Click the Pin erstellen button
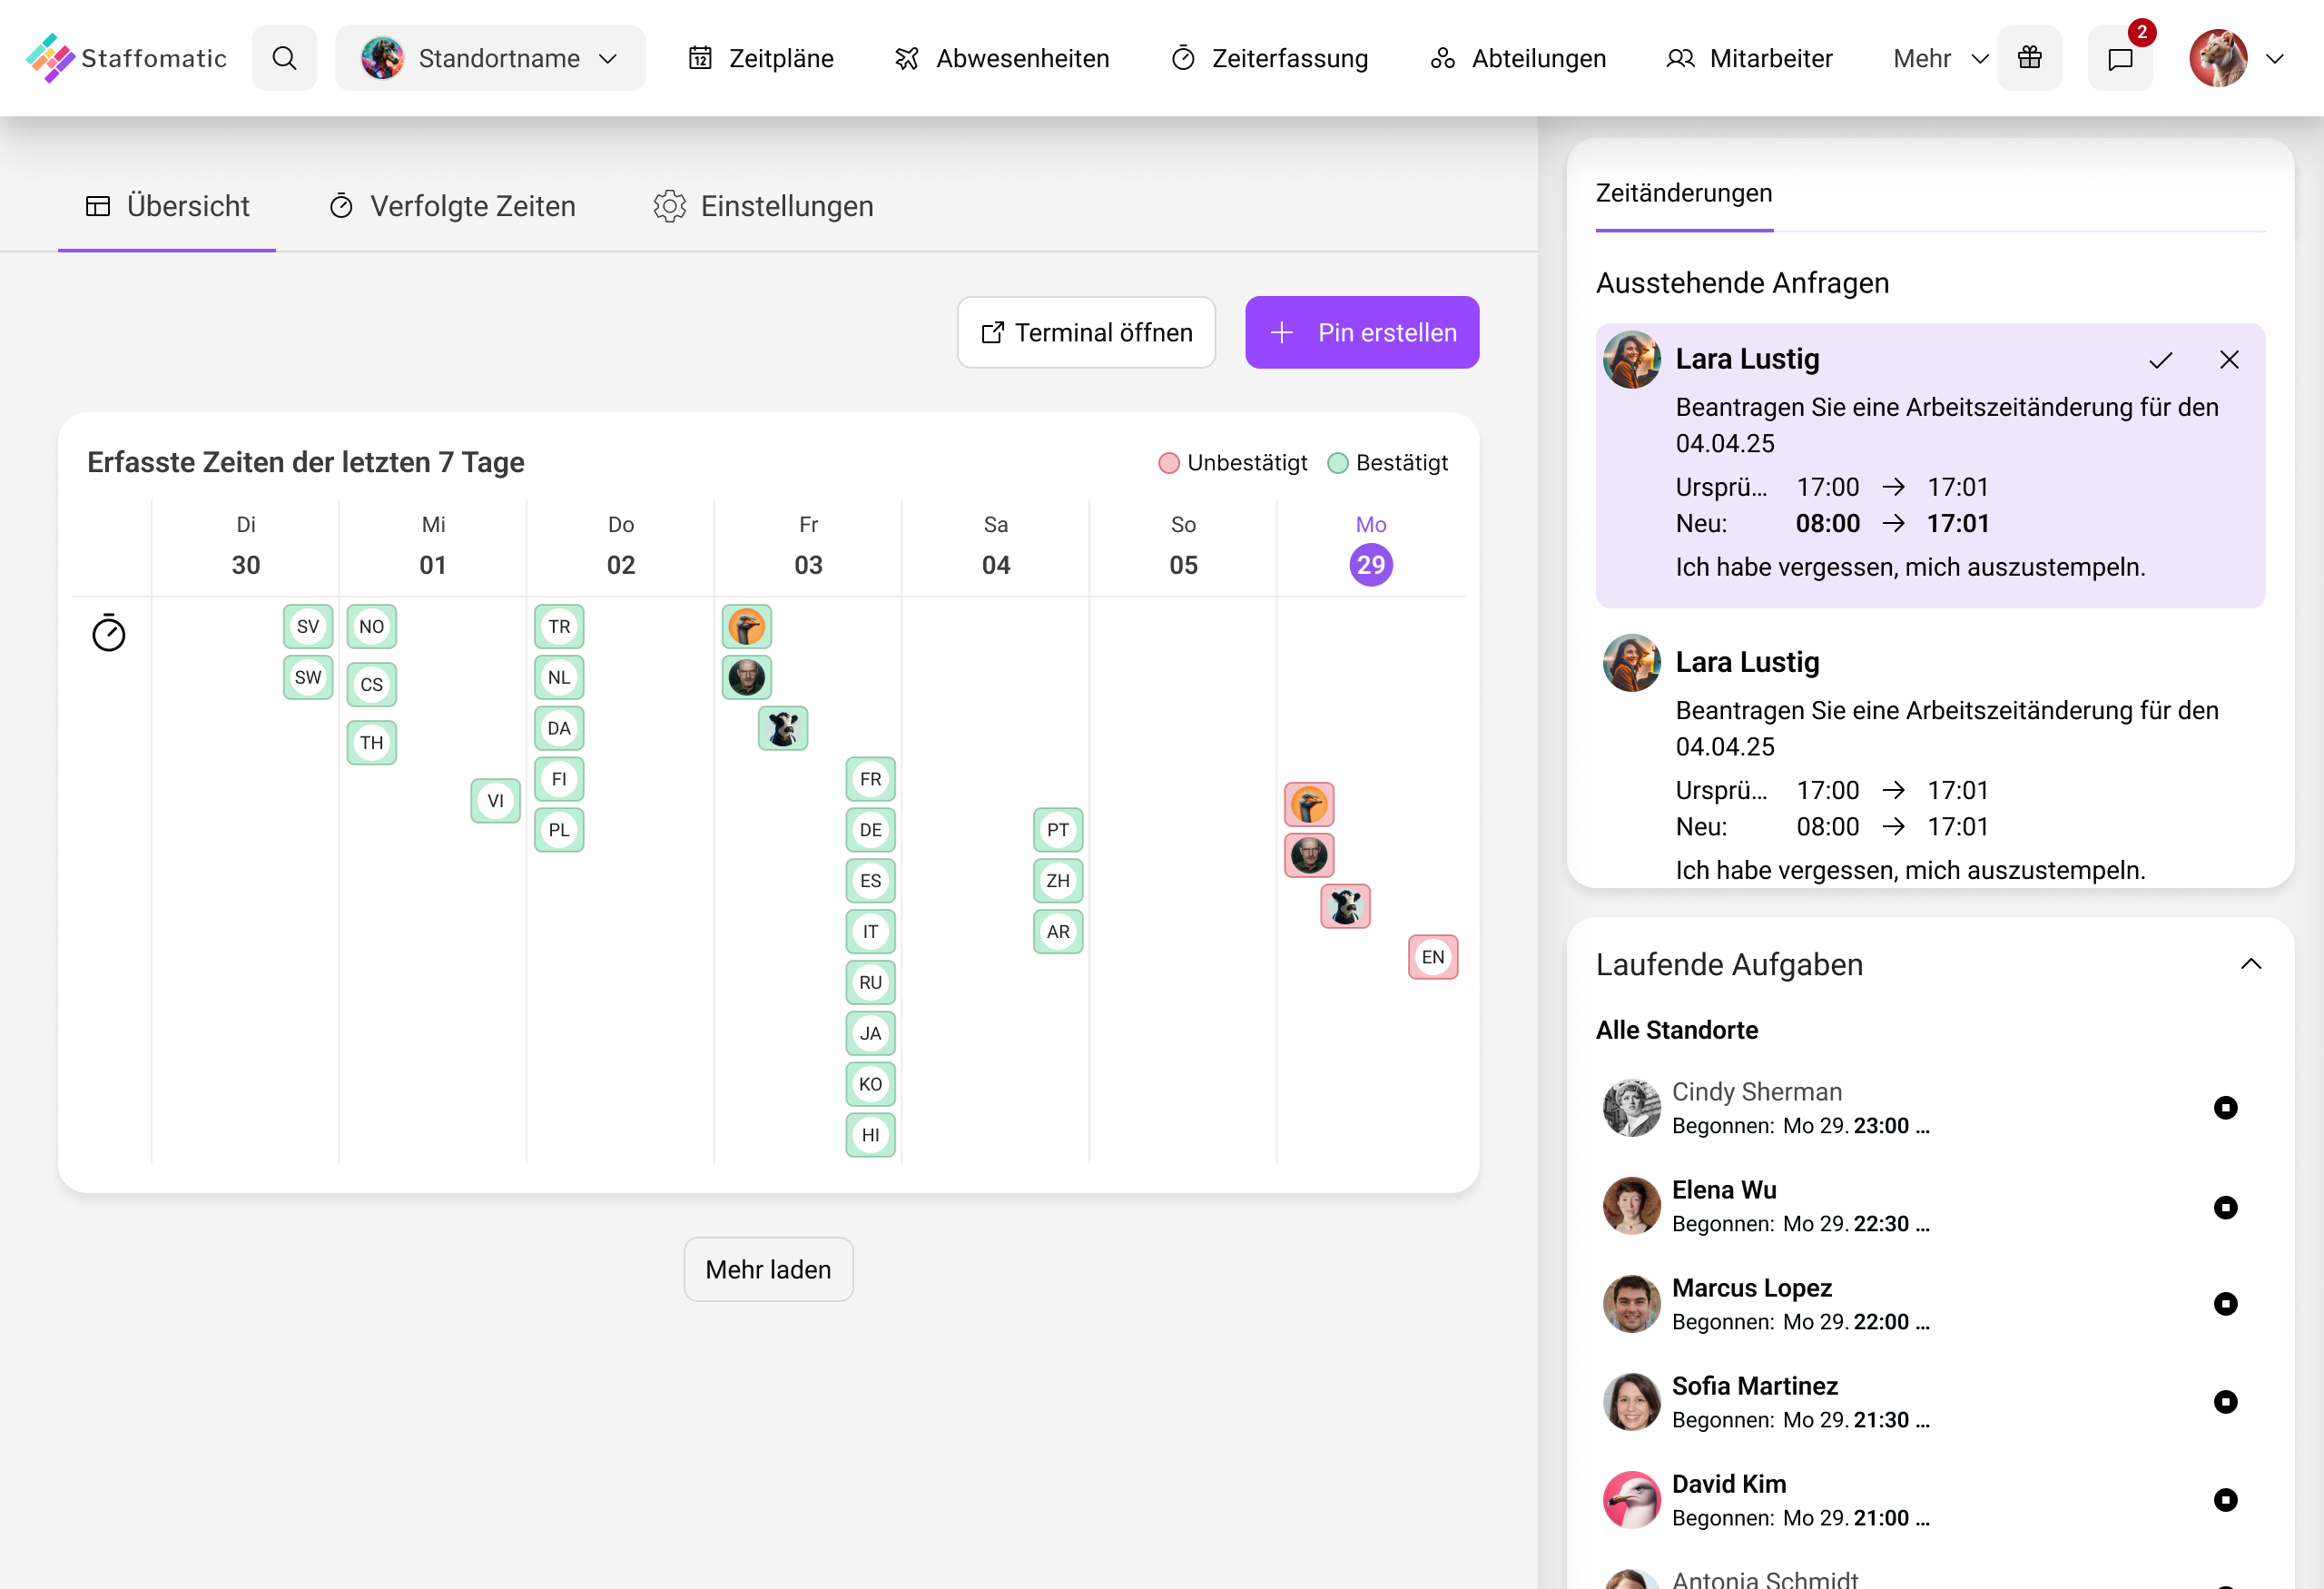 (x=1361, y=332)
